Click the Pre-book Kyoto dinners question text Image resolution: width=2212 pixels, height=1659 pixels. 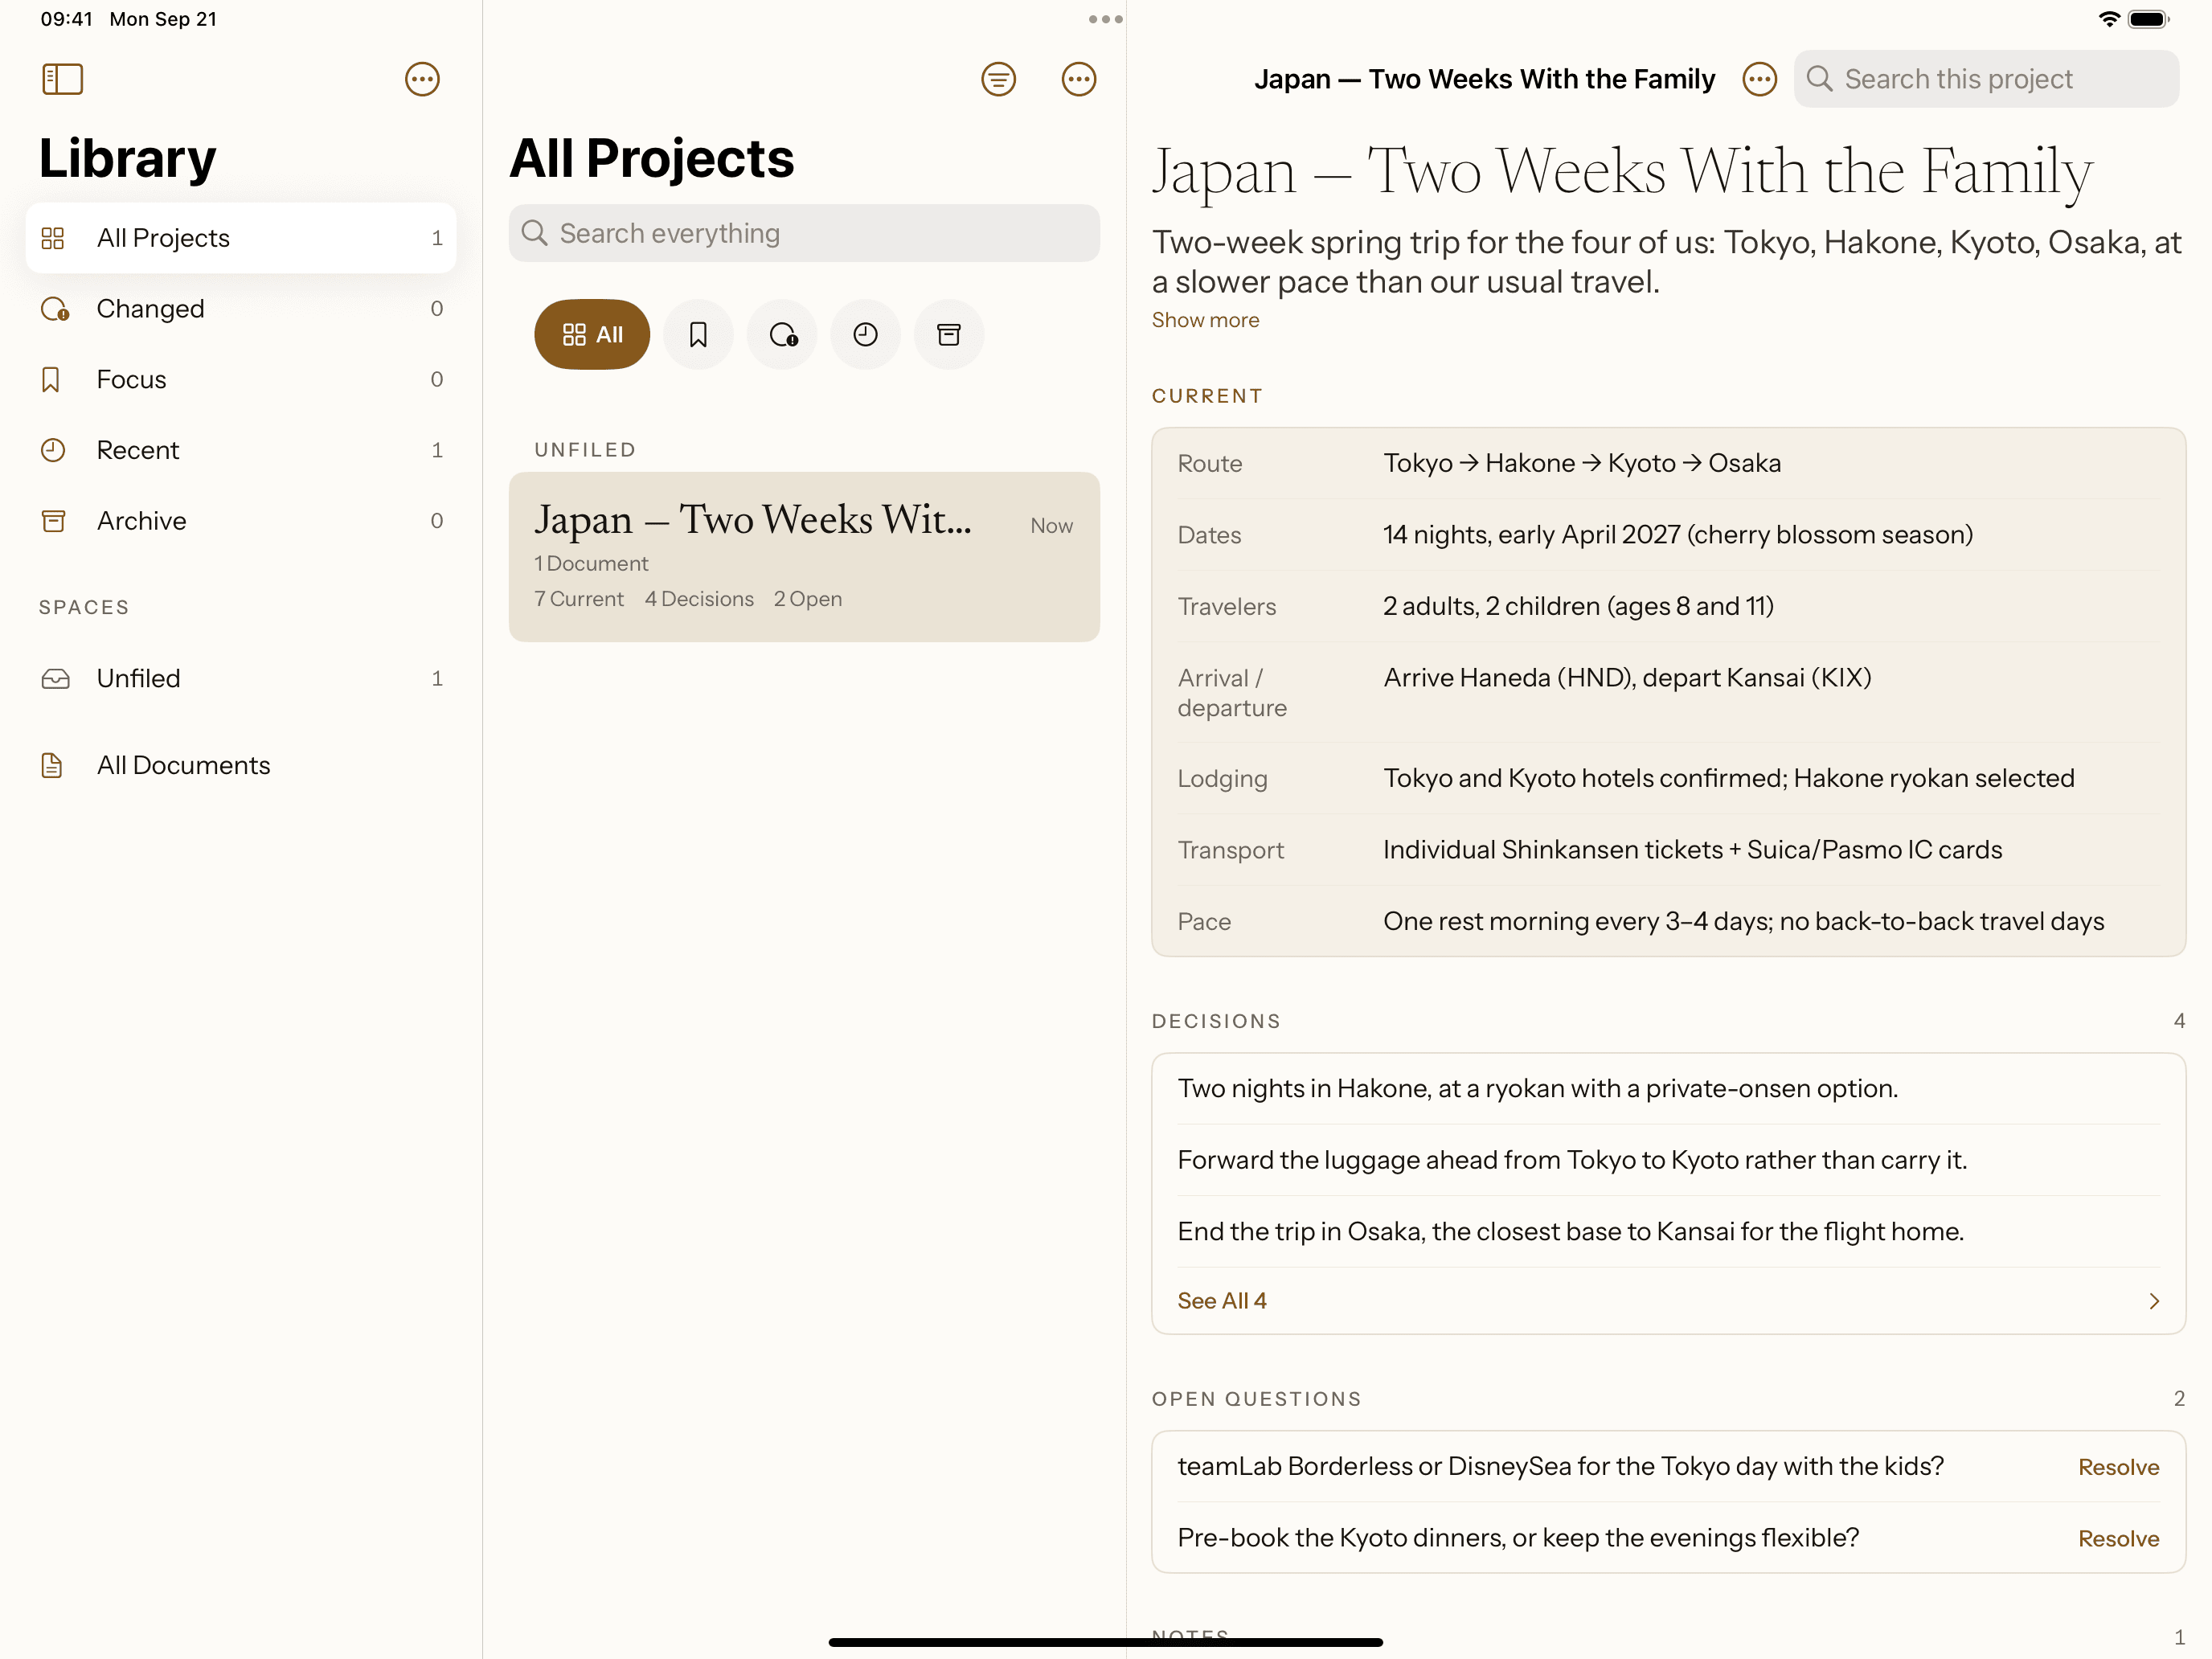(1518, 1539)
